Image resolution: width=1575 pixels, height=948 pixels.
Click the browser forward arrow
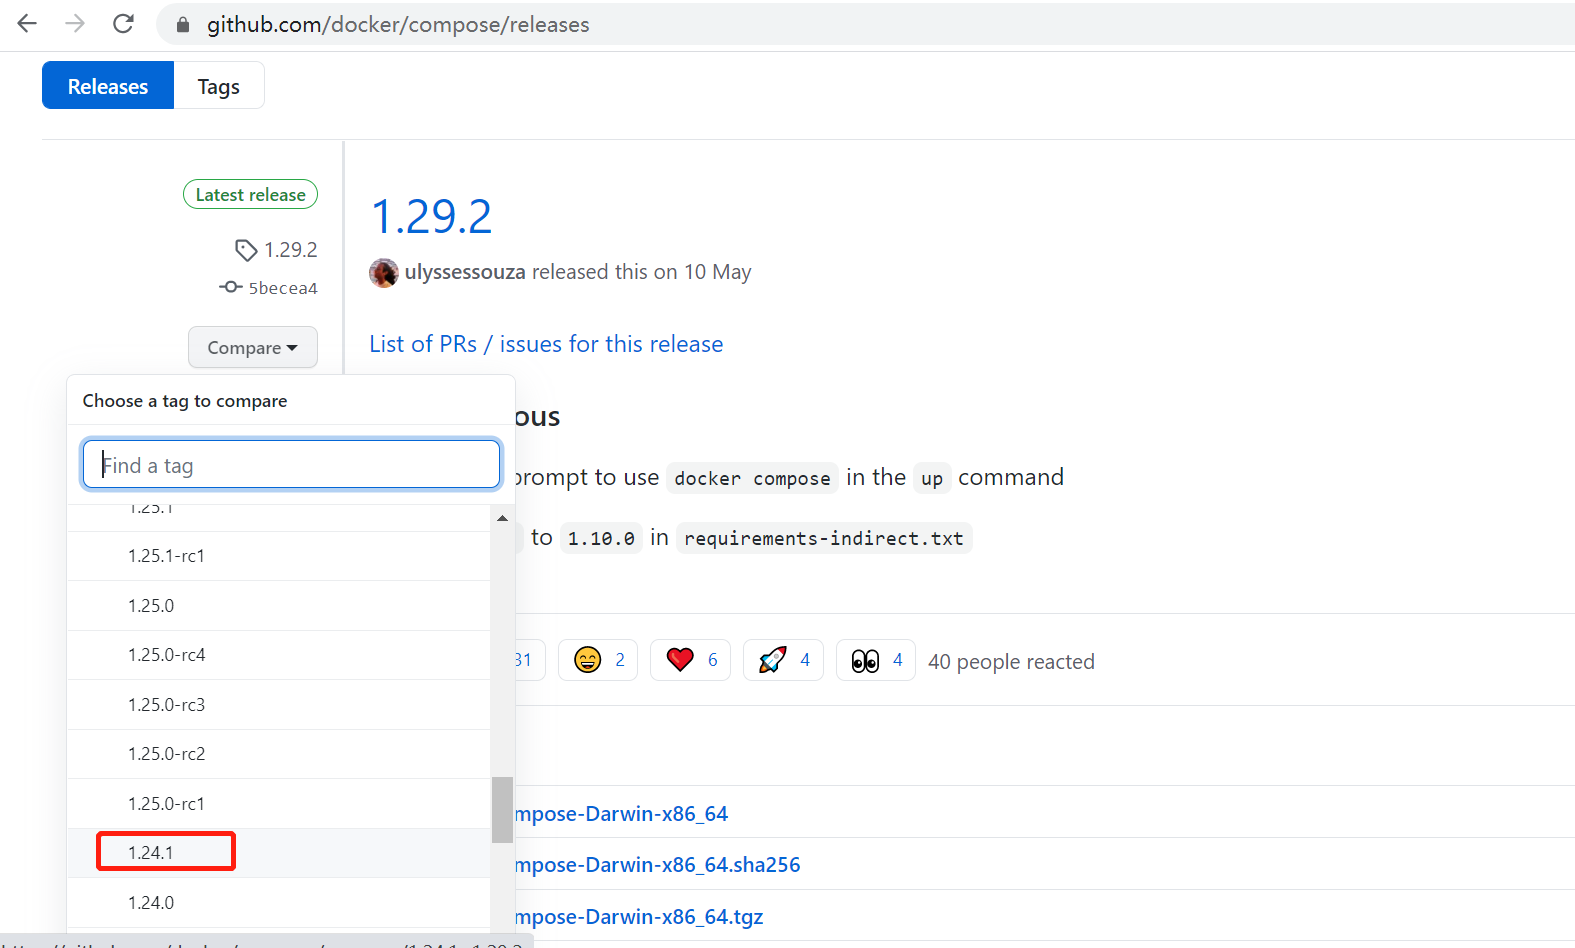75,24
